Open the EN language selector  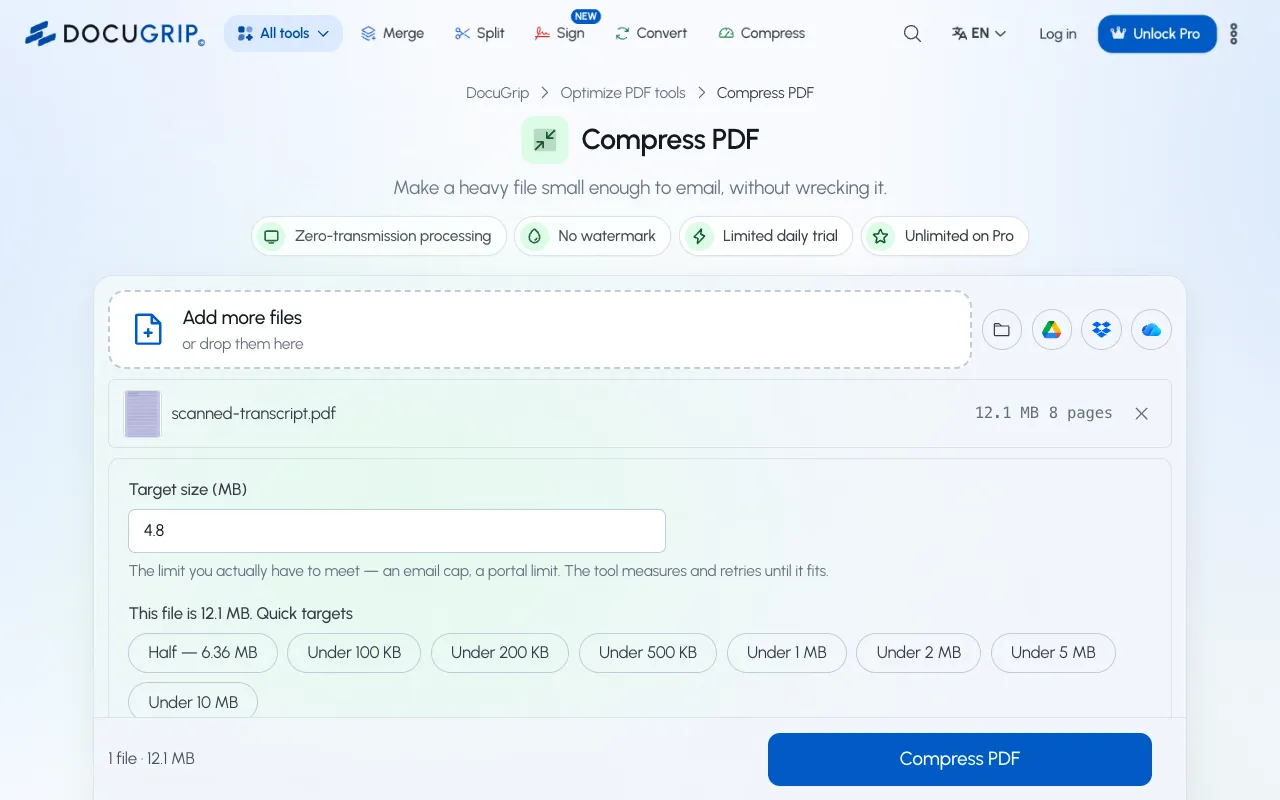point(979,33)
